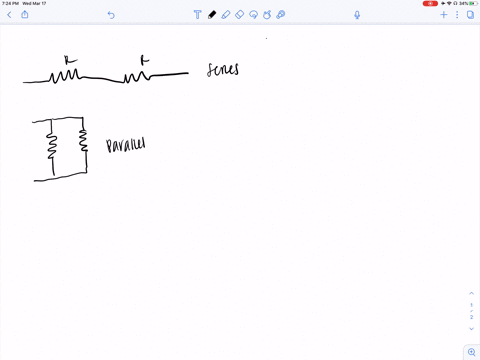
Task: Tap the battery status icon
Action: [x=473, y=3]
